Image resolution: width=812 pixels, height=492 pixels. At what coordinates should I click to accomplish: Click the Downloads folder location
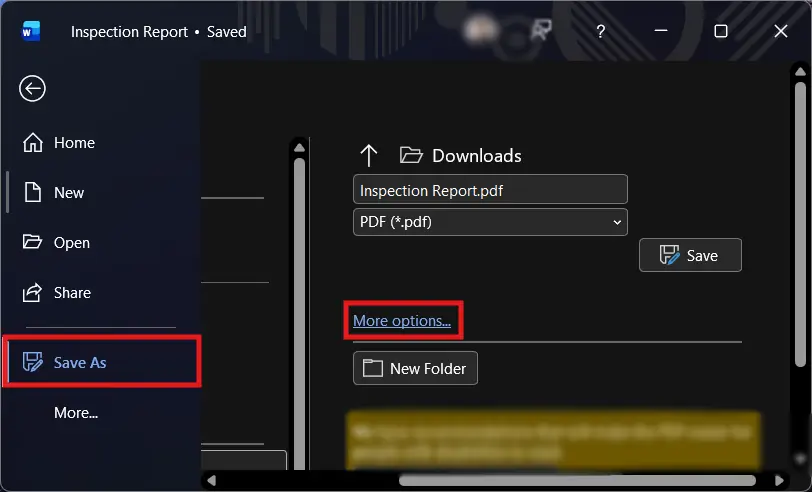(461, 155)
